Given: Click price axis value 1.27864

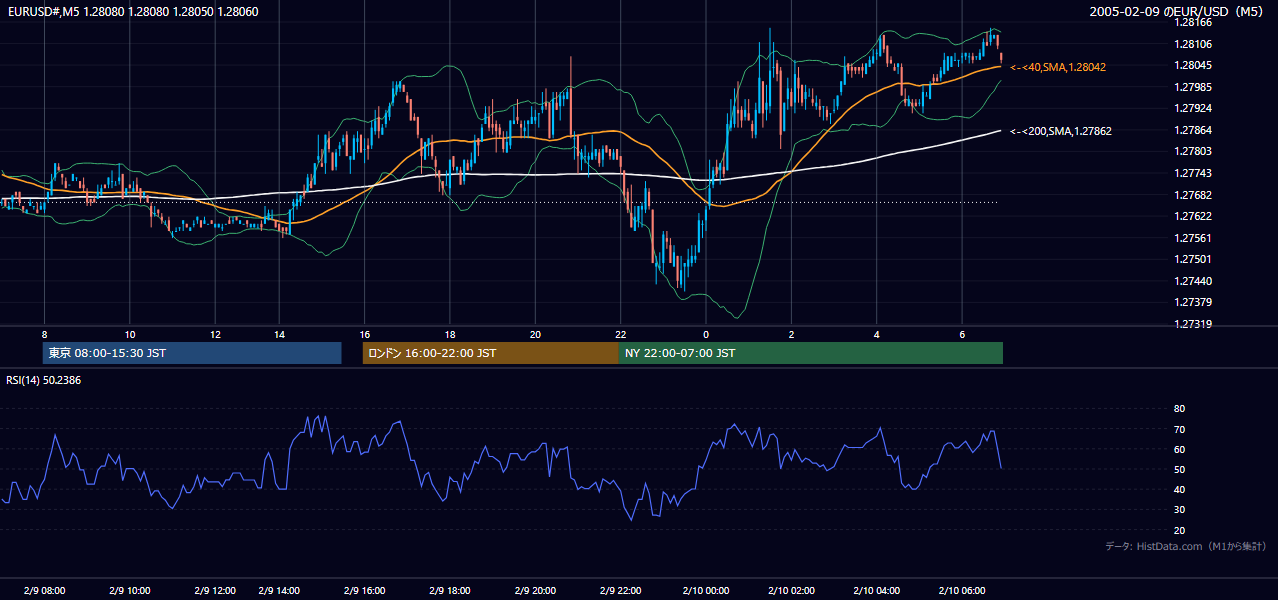Looking at the screenshot, I should pyautogui.click(x=1192, y=130).
